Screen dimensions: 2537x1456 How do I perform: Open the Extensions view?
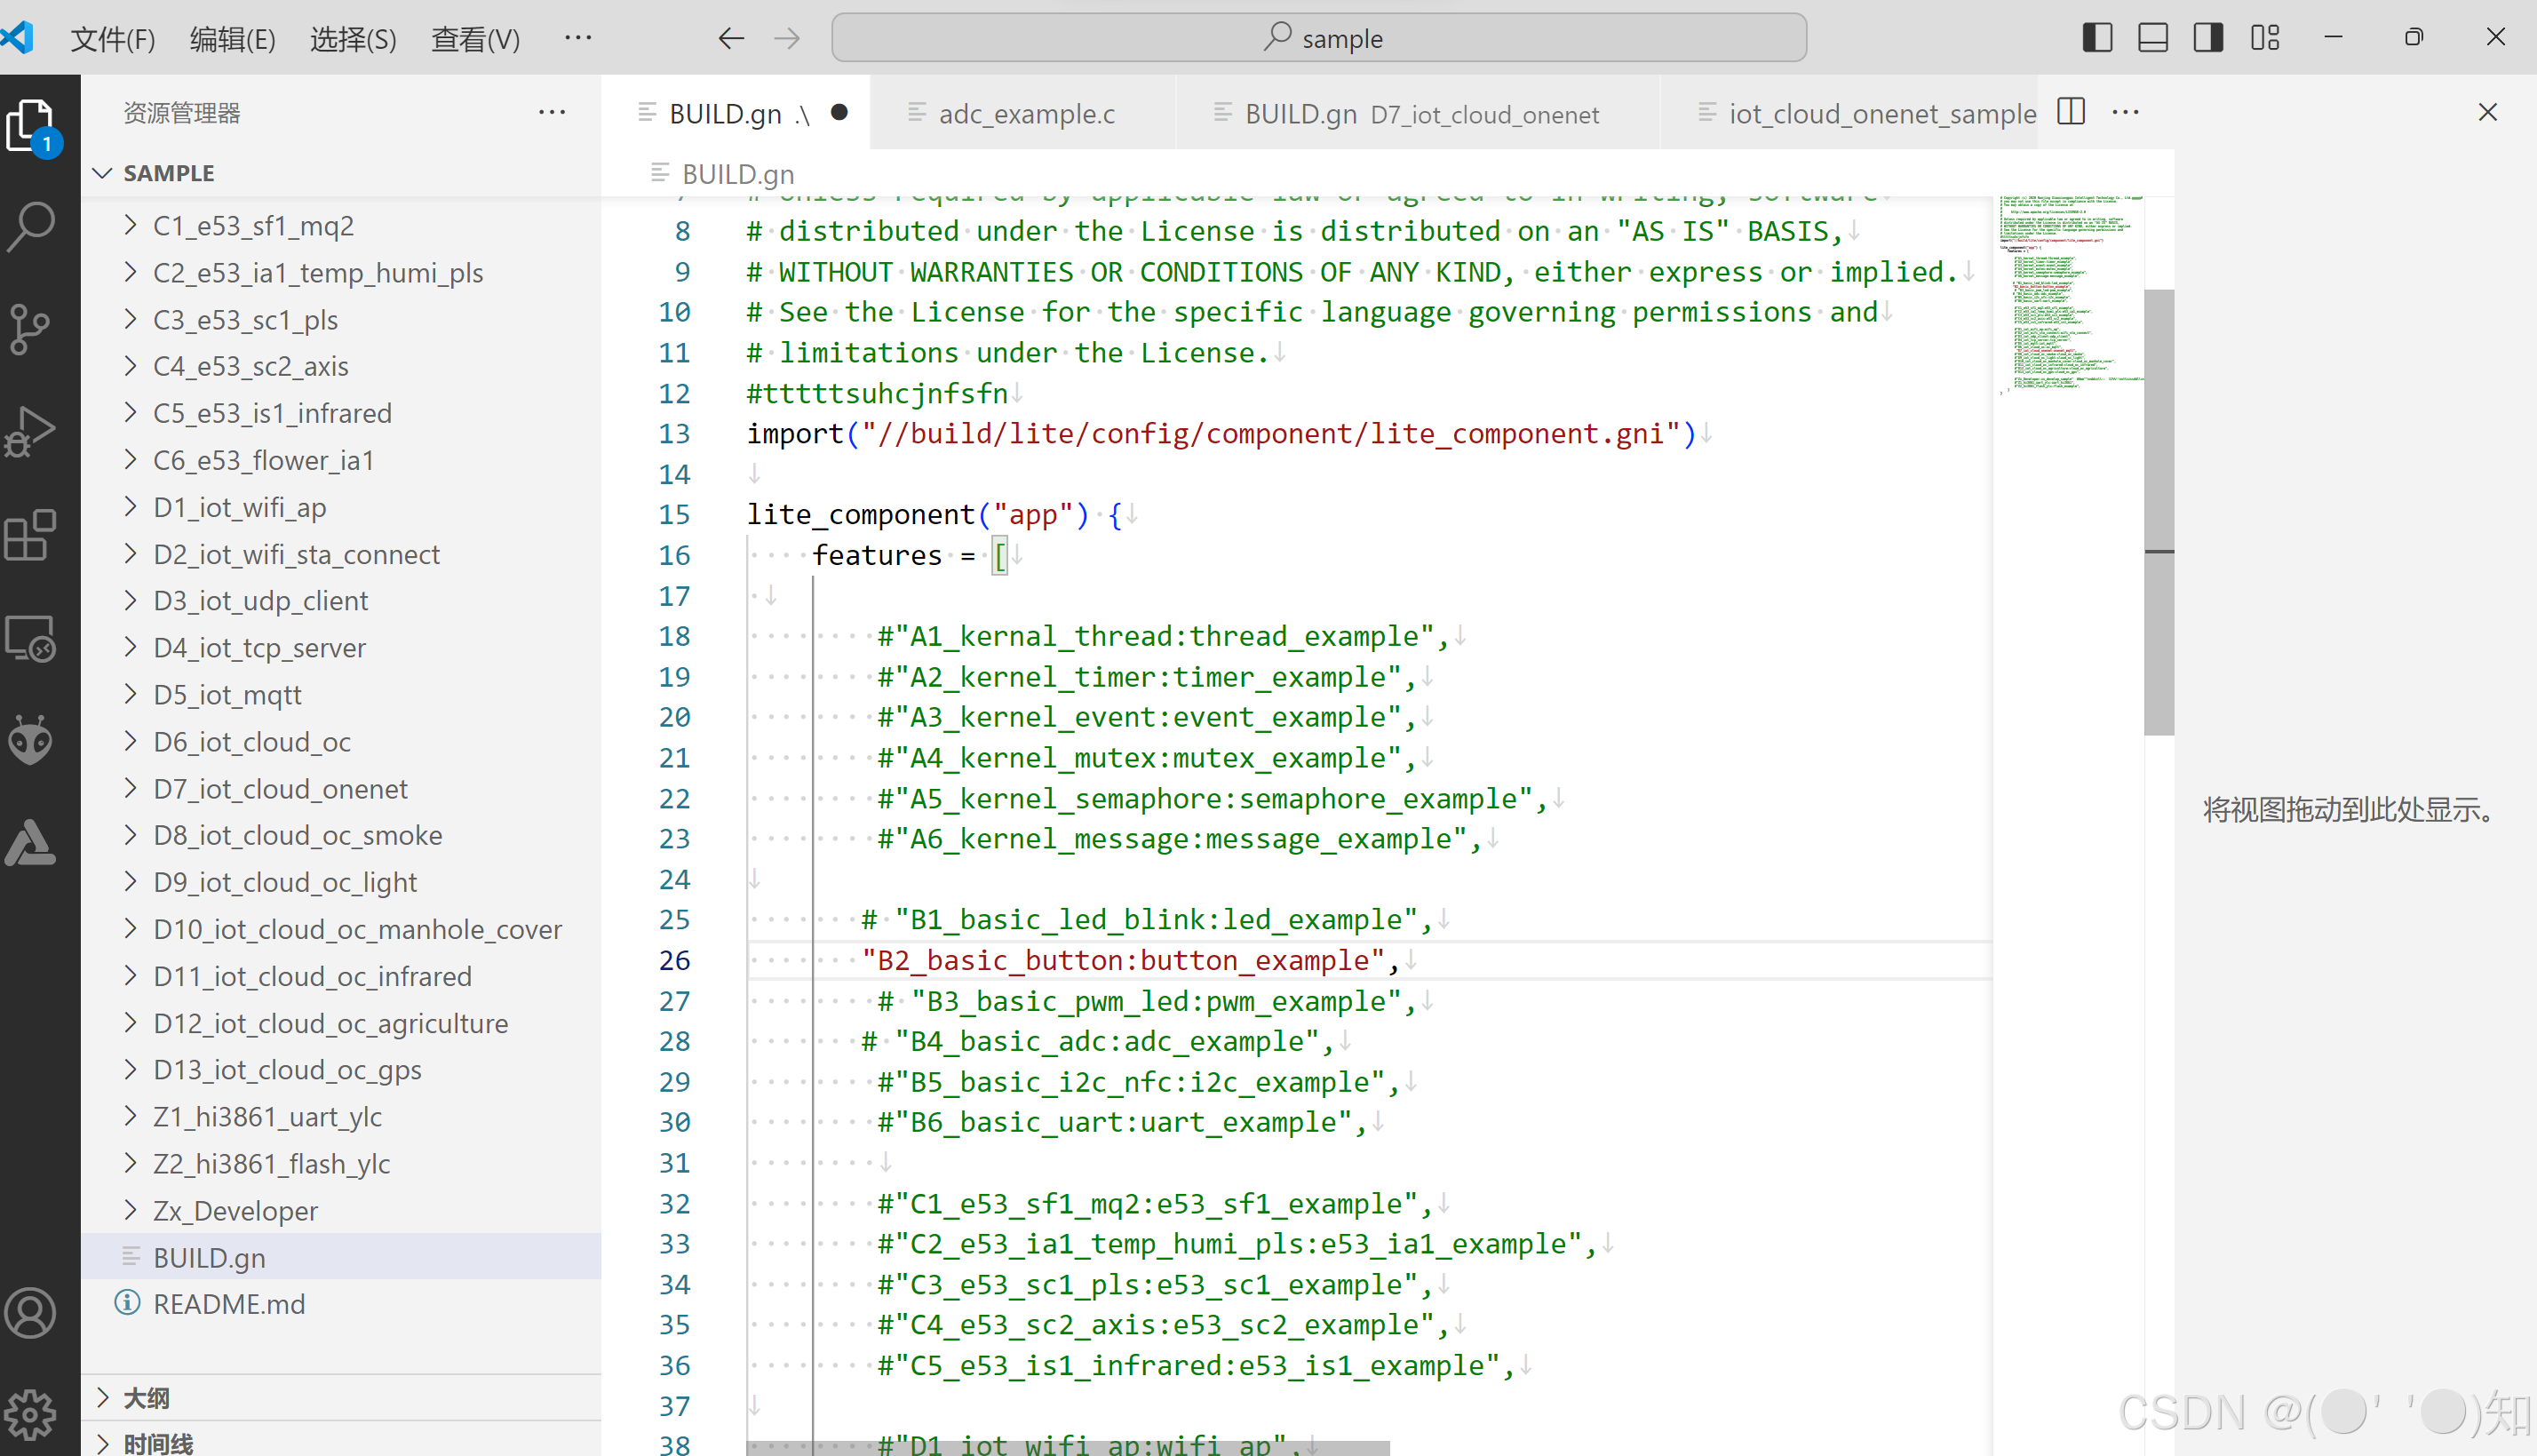click(x=31, y=535)
